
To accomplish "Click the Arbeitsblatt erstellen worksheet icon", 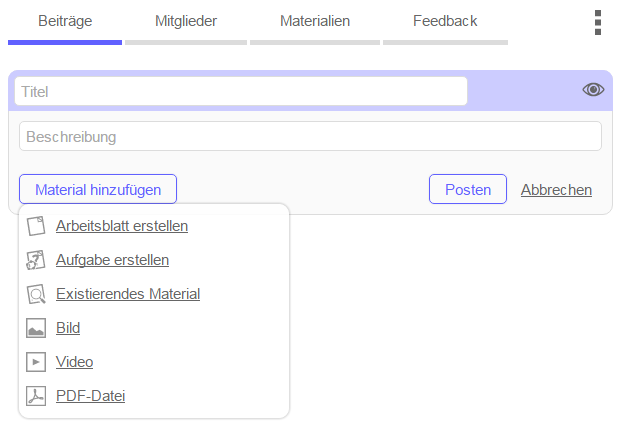I will 36,226.
